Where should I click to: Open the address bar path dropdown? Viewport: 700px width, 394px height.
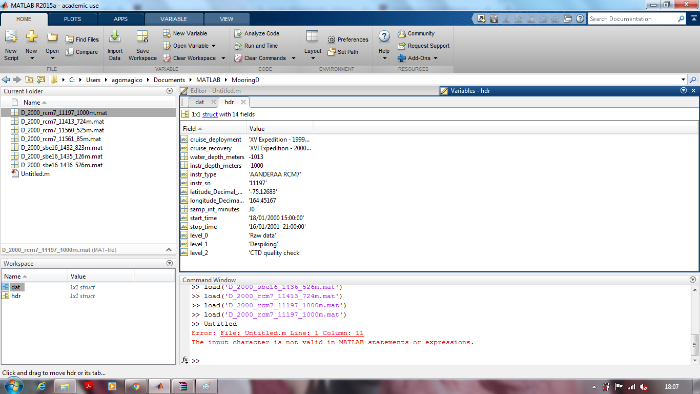coord(683,79)
